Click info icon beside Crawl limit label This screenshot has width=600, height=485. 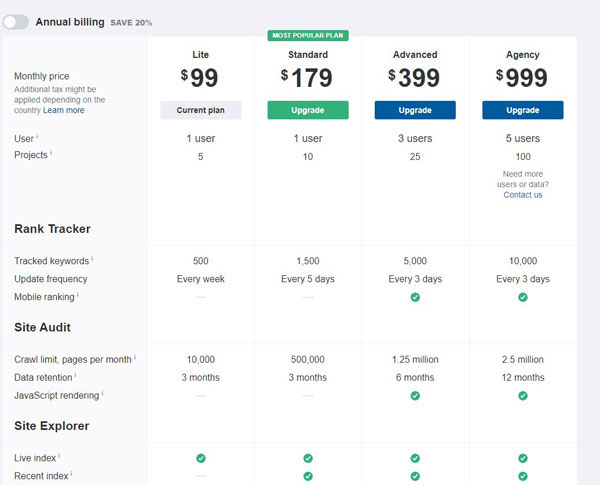(135, 357)
